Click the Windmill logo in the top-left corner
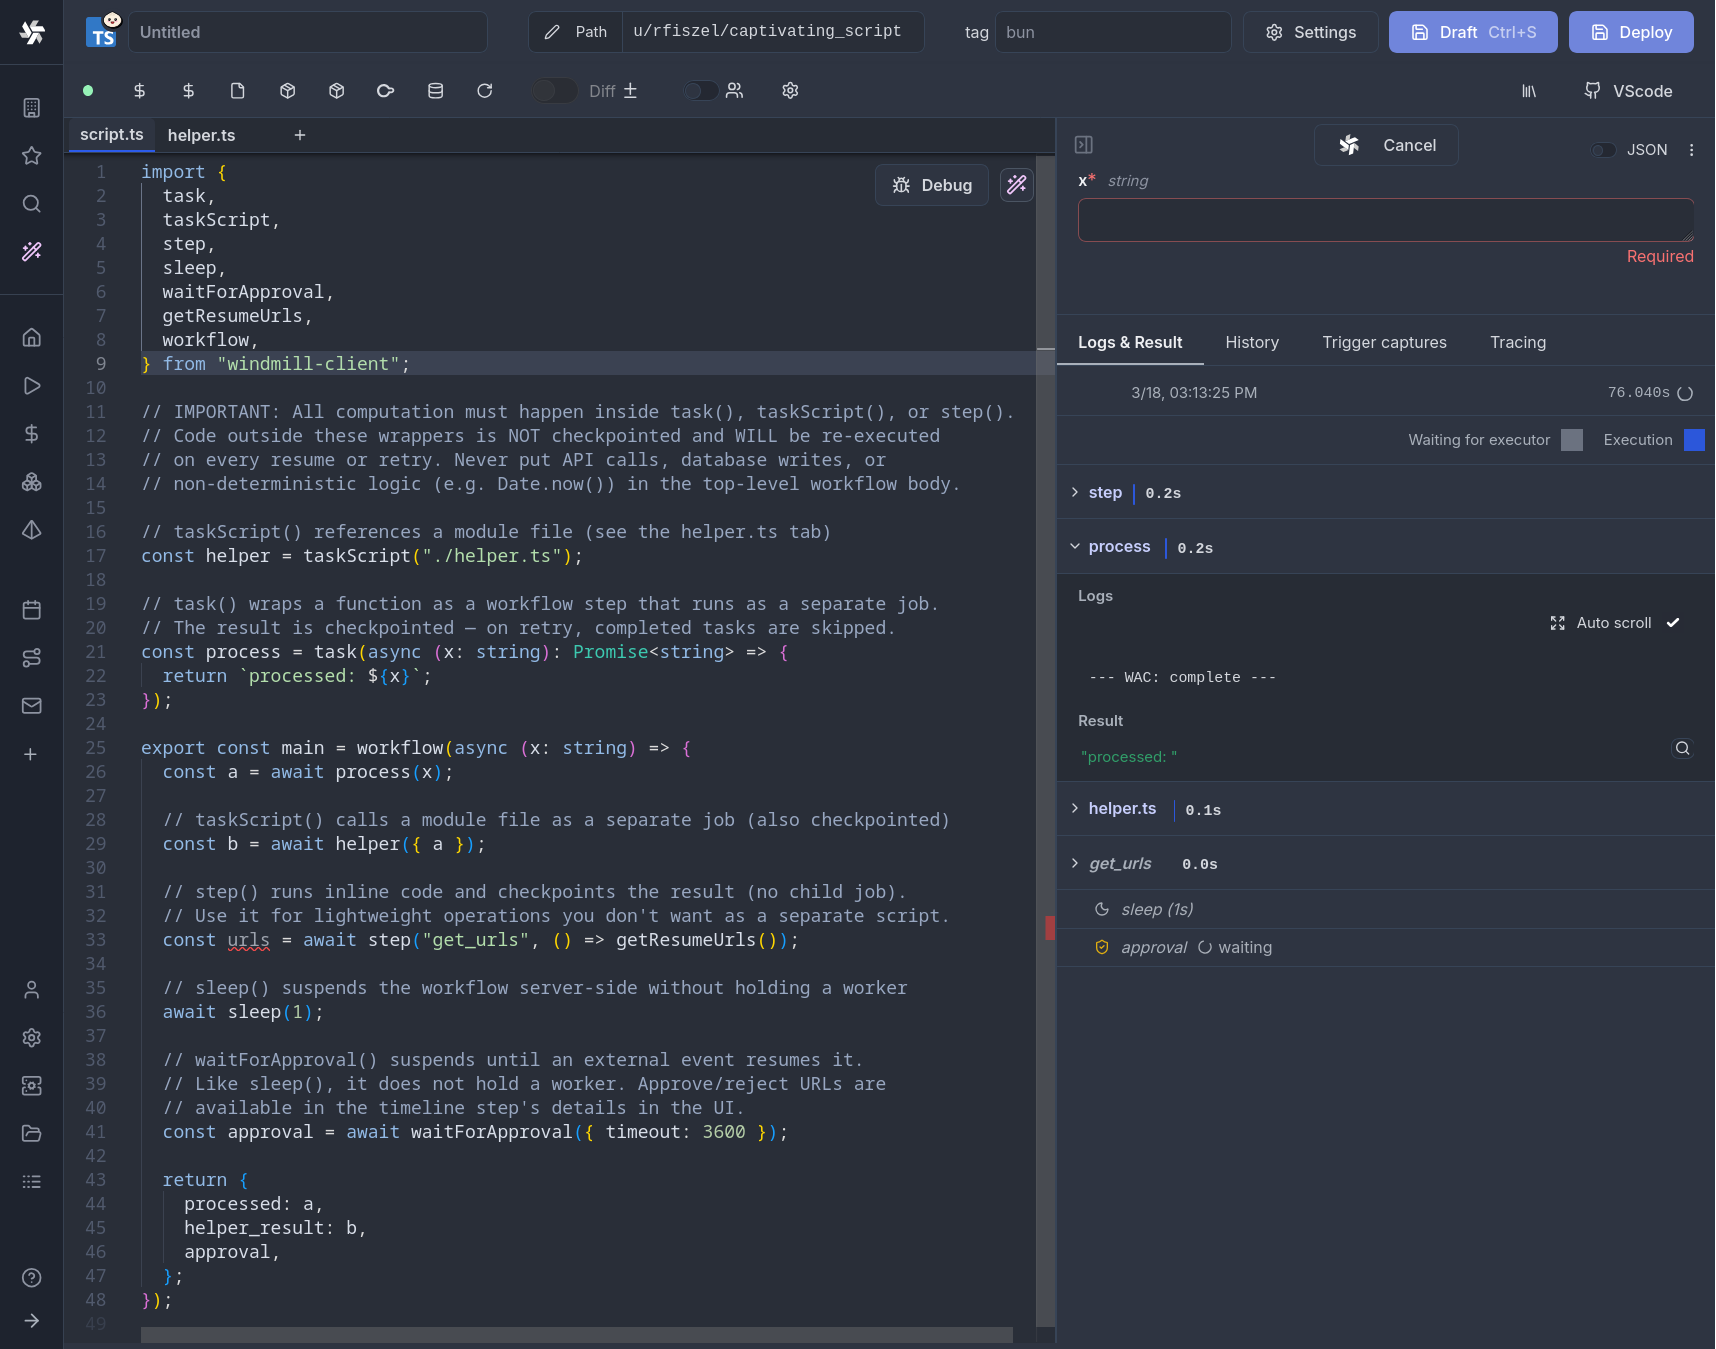 33,32
